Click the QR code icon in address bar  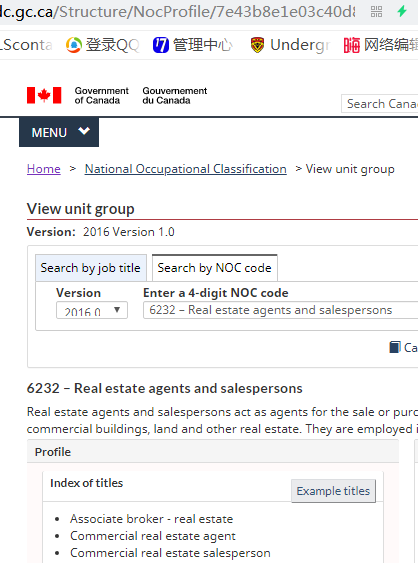coord(376,12)
